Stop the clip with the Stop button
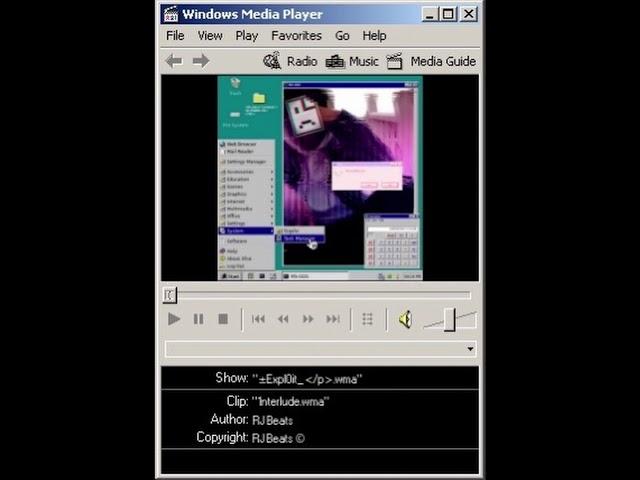 pos(223,319)
